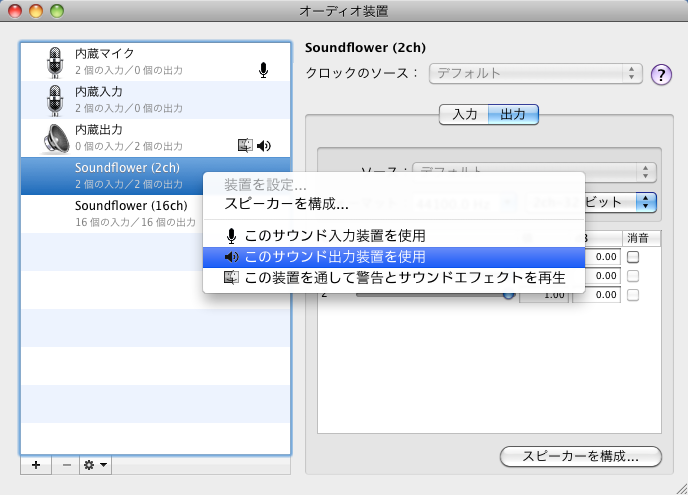Remove device with the minus button
The image size is (688, 495).
pyautogui.click(x=67, y=465)
